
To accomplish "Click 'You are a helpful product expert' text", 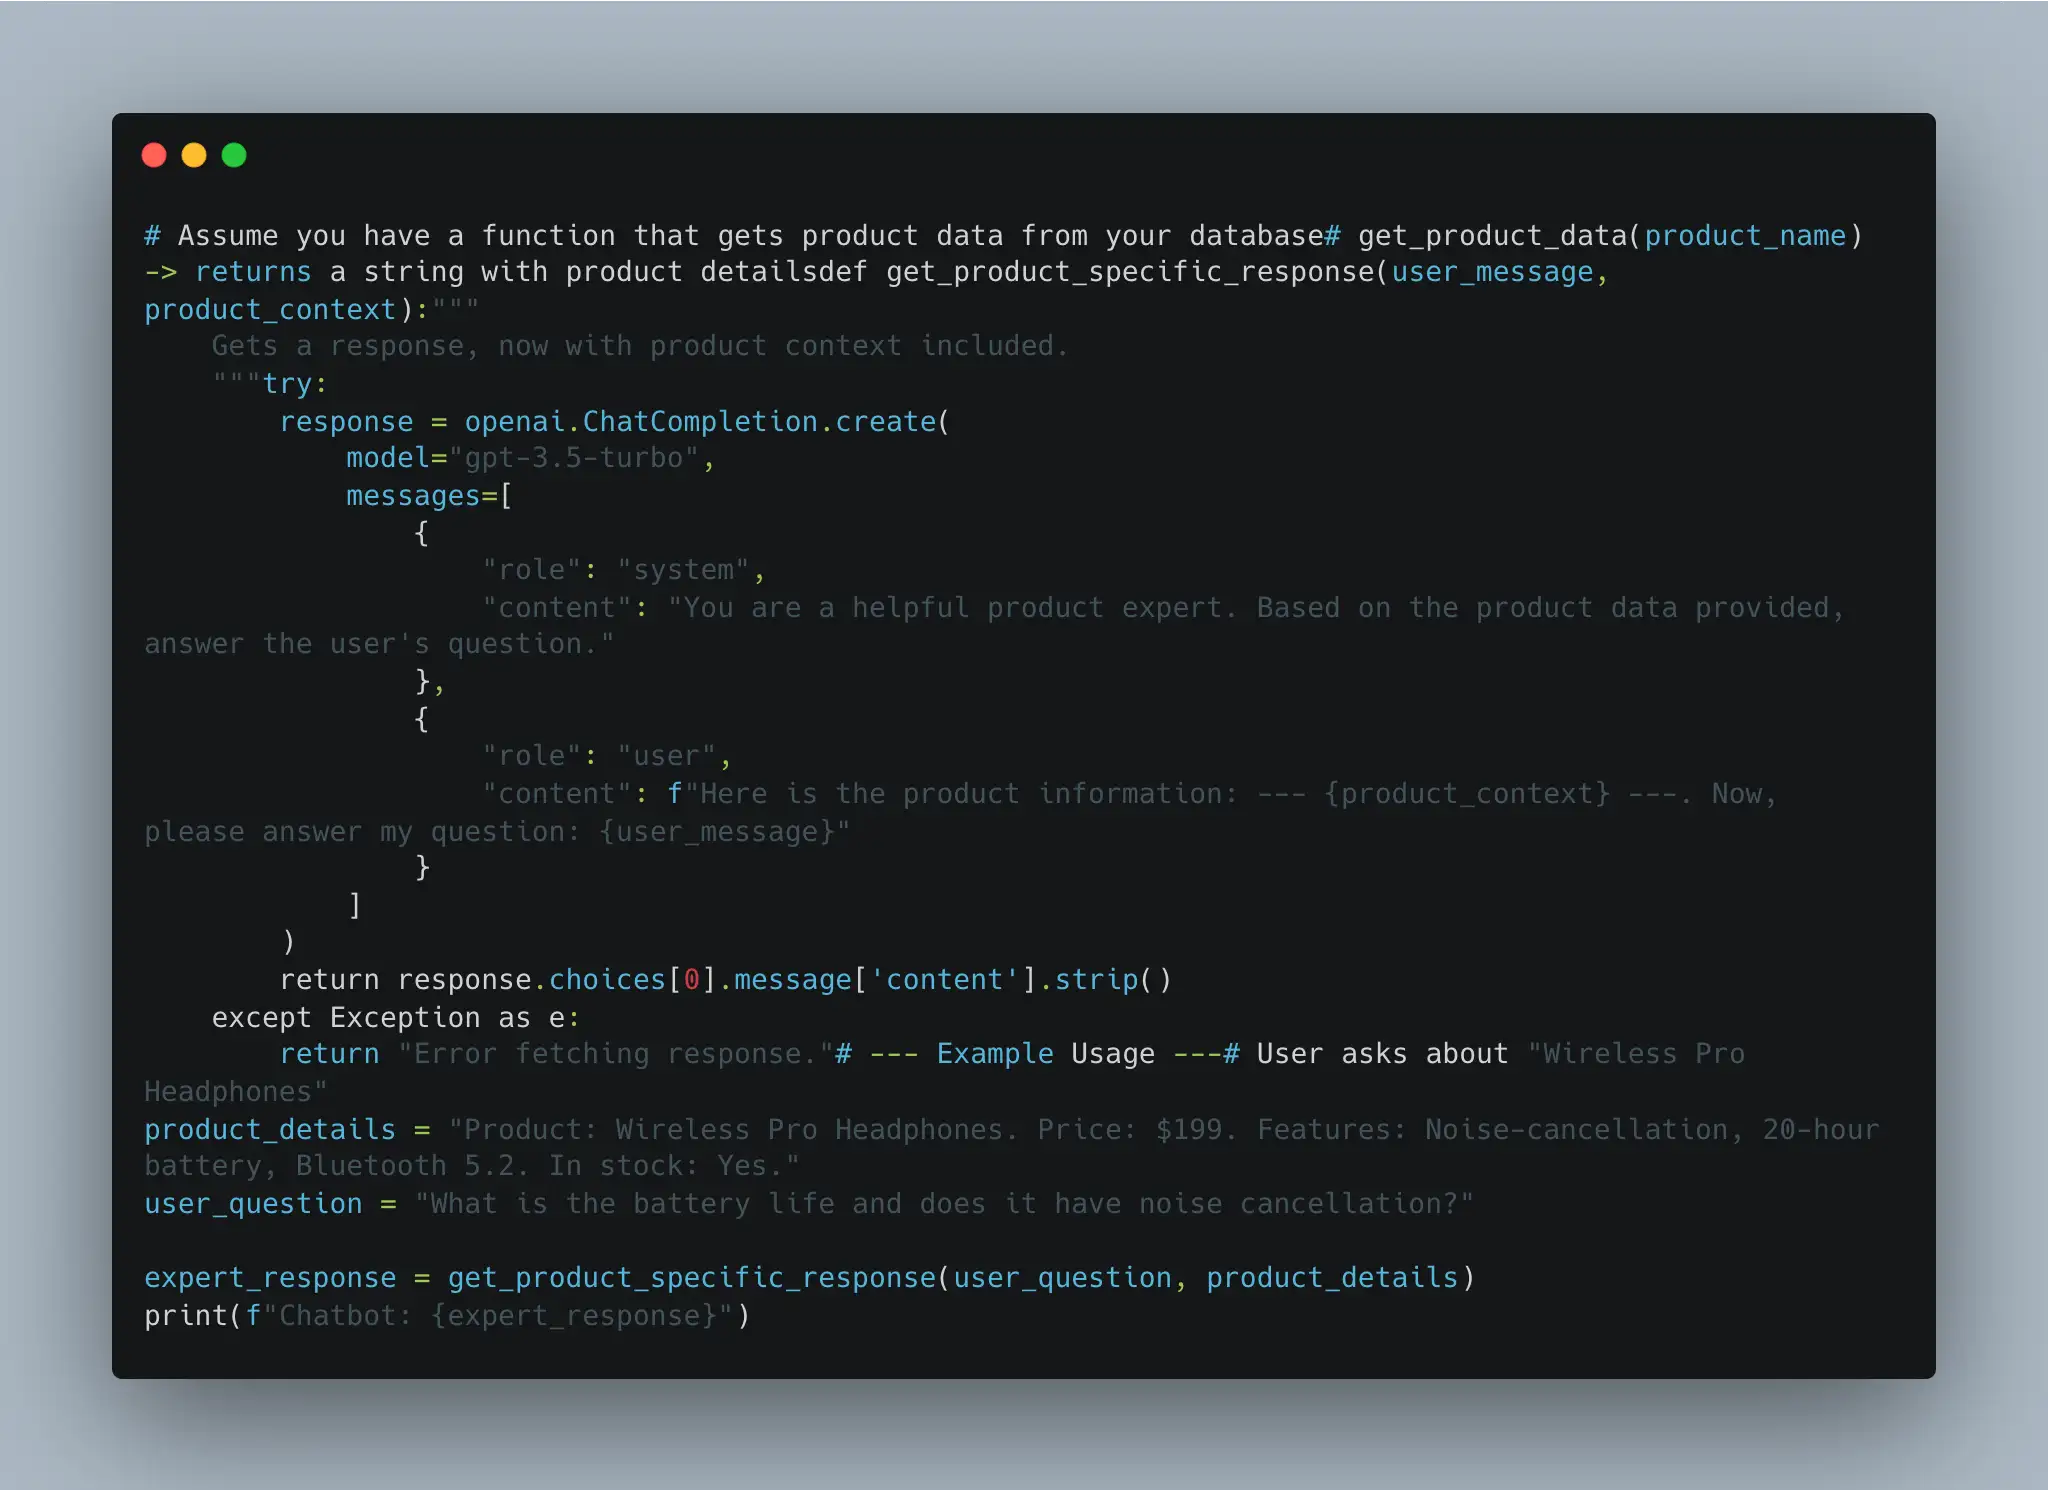I will click(x=953, y=608).
